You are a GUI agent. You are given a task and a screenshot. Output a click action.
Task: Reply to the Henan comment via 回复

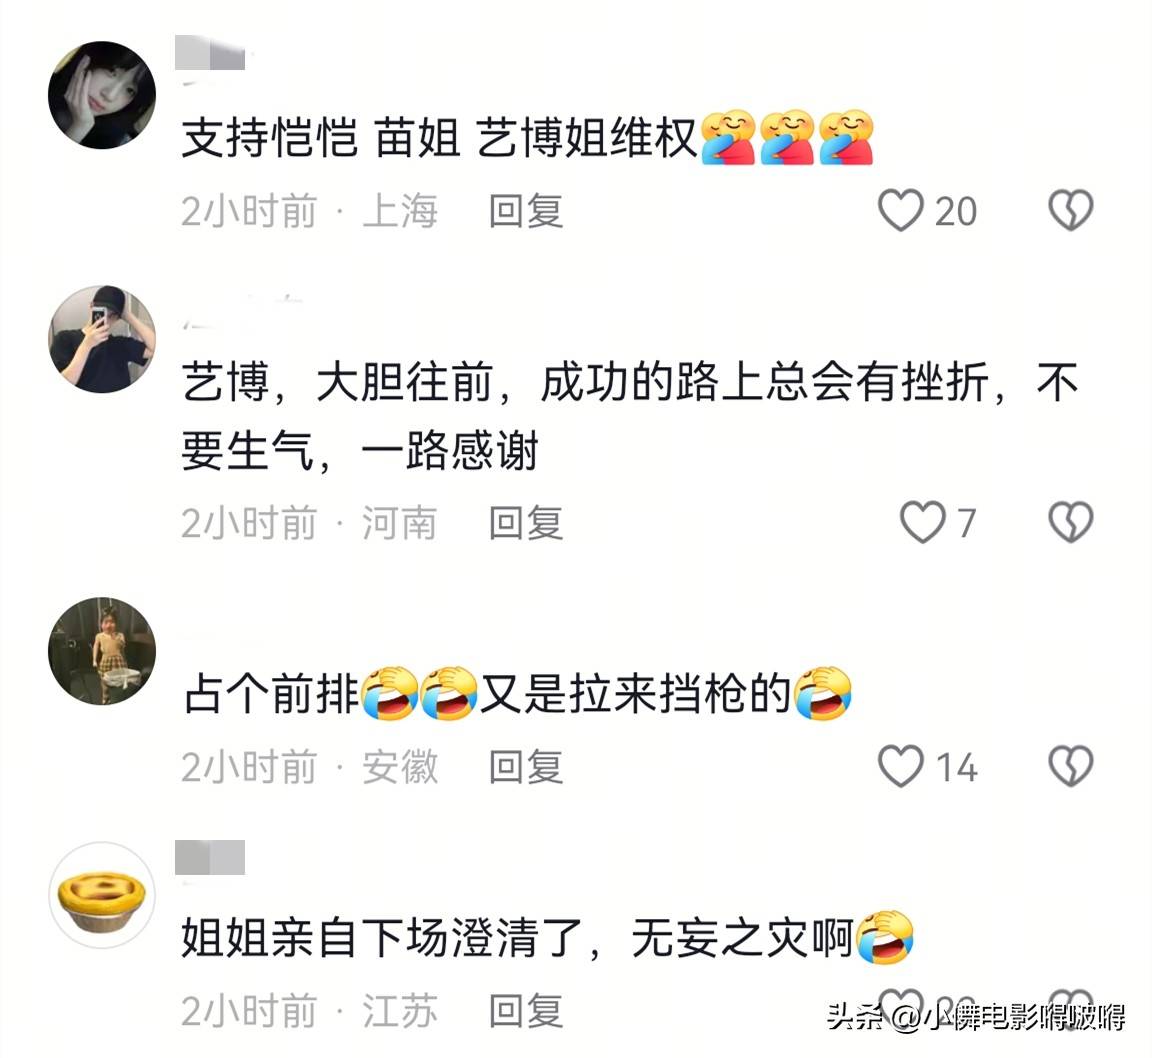tap(526, 523)
